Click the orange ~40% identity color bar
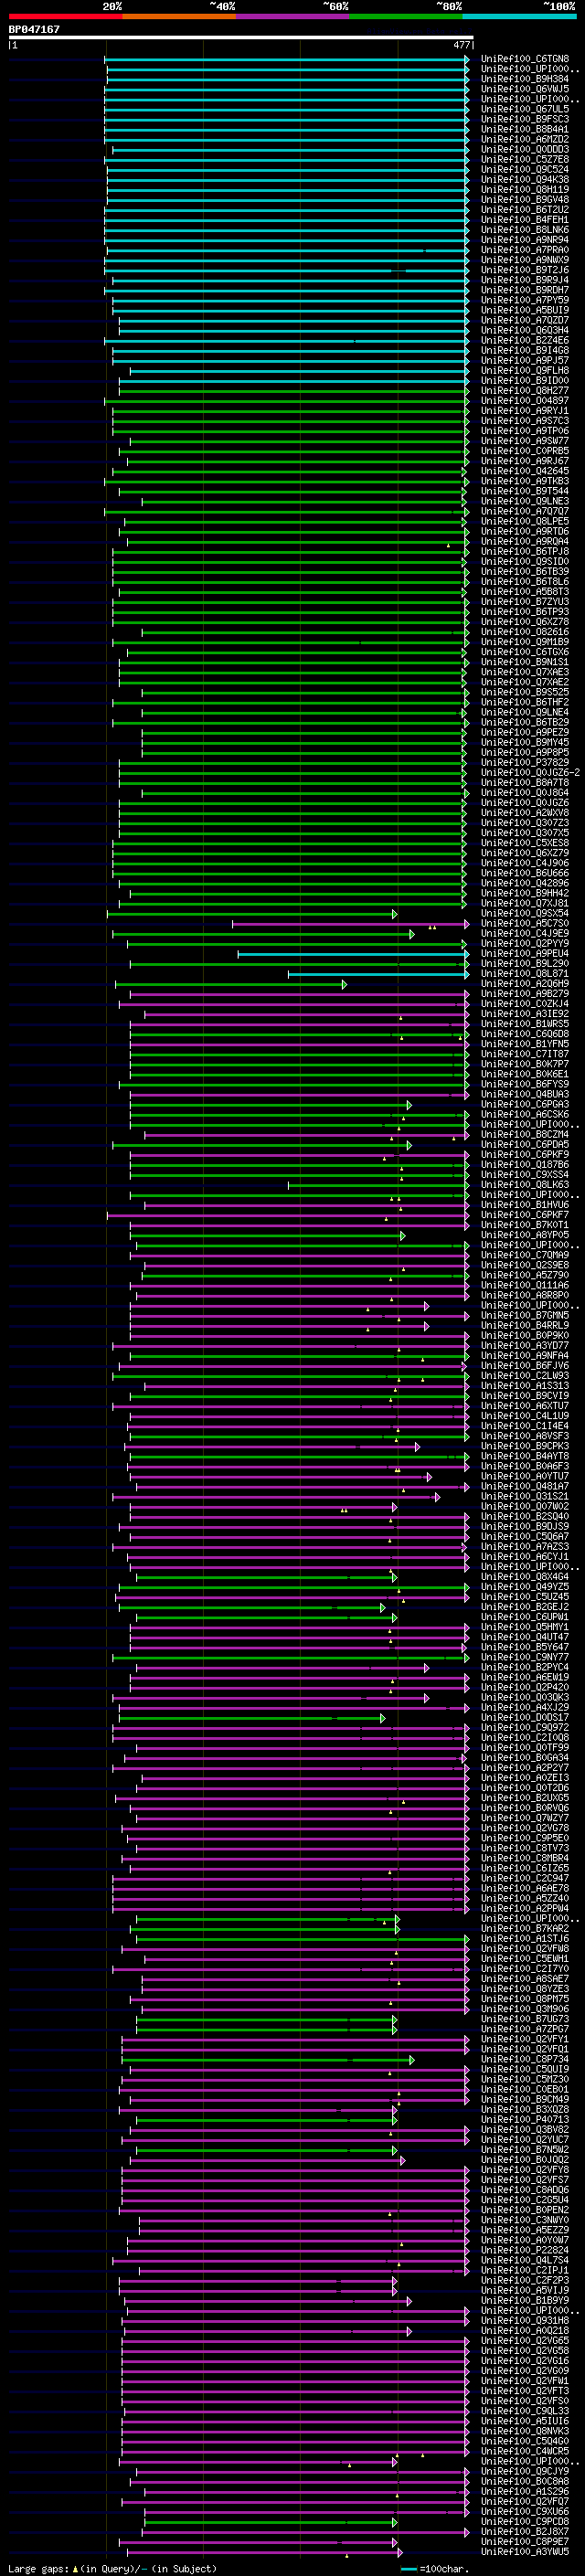Screen dimensions: 585x2576 pos(179,16)
